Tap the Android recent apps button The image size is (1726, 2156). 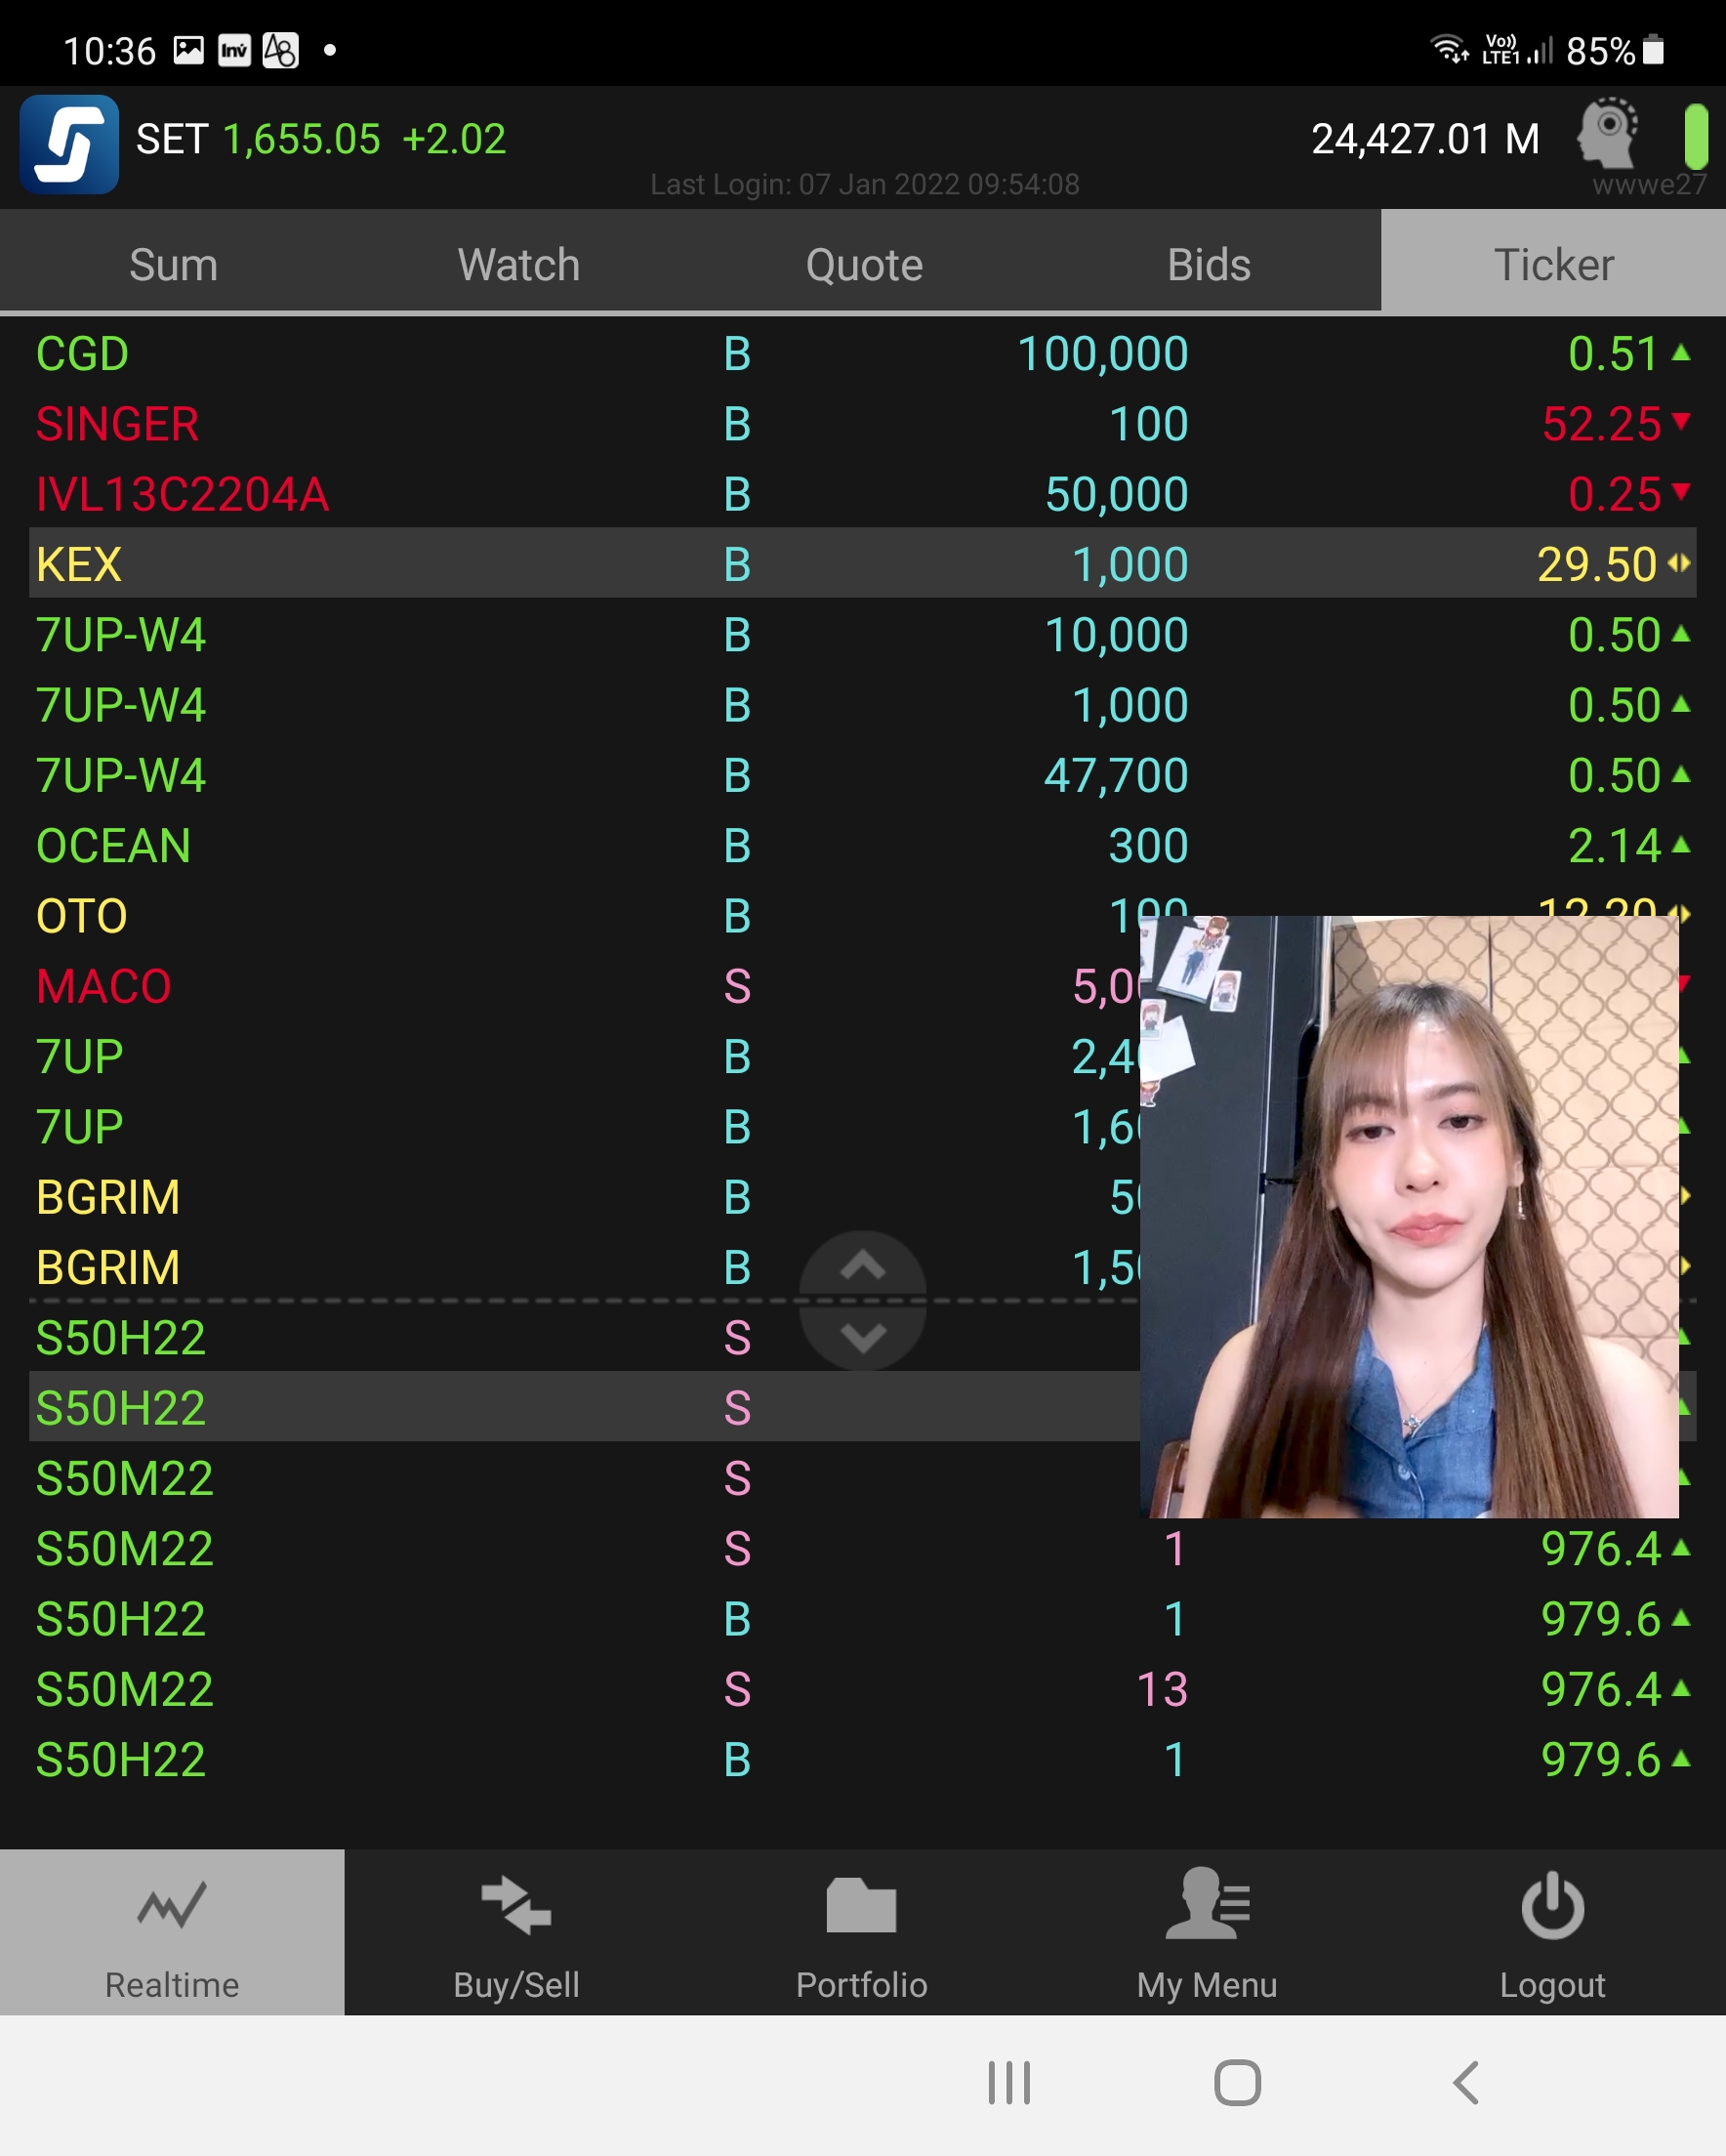tap(1009, 2083)
